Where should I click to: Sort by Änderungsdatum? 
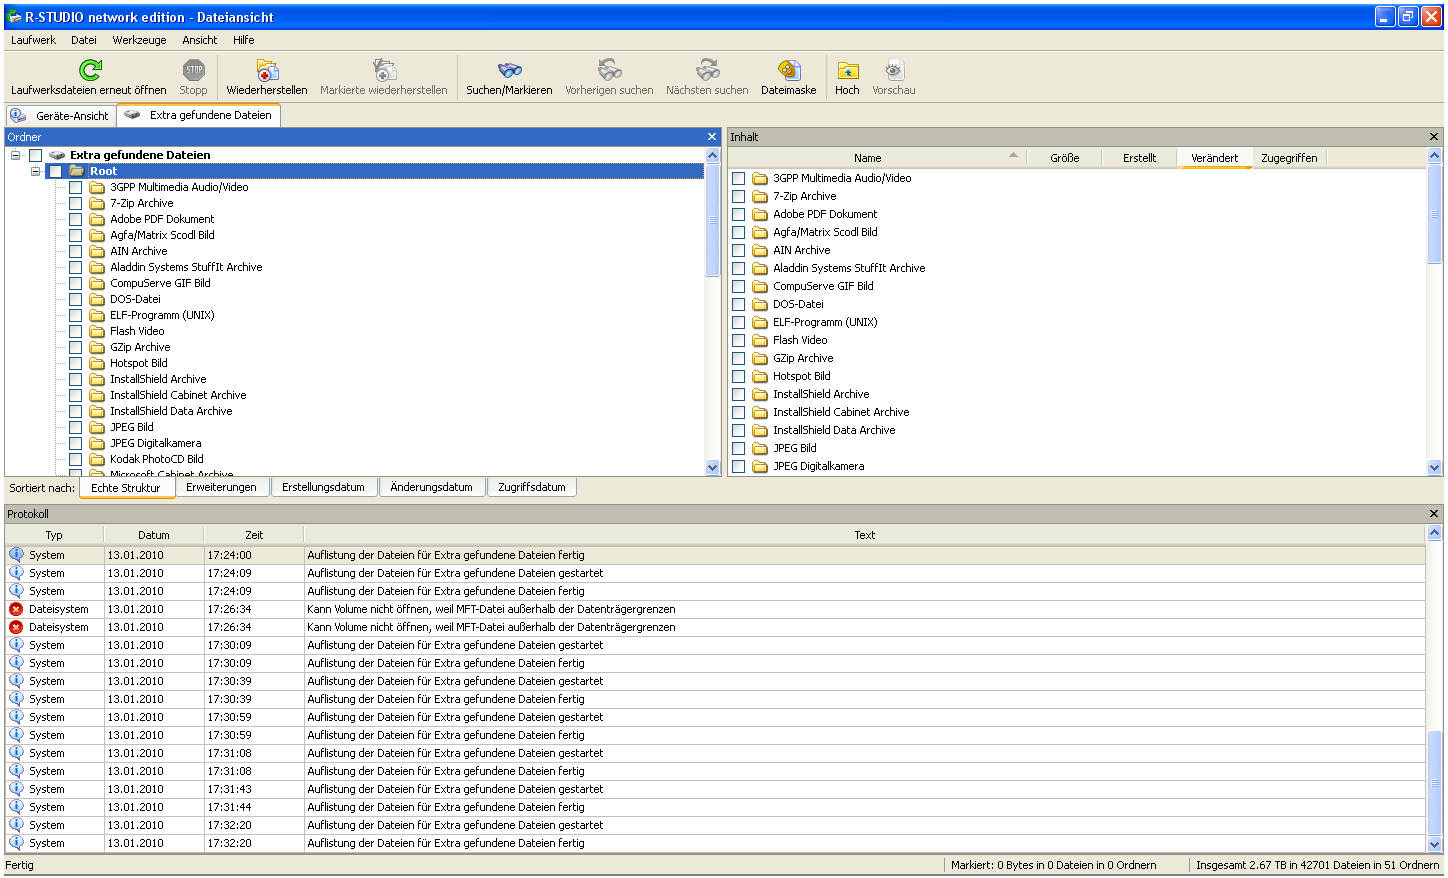pyautogui.click(x=431, y=487)
